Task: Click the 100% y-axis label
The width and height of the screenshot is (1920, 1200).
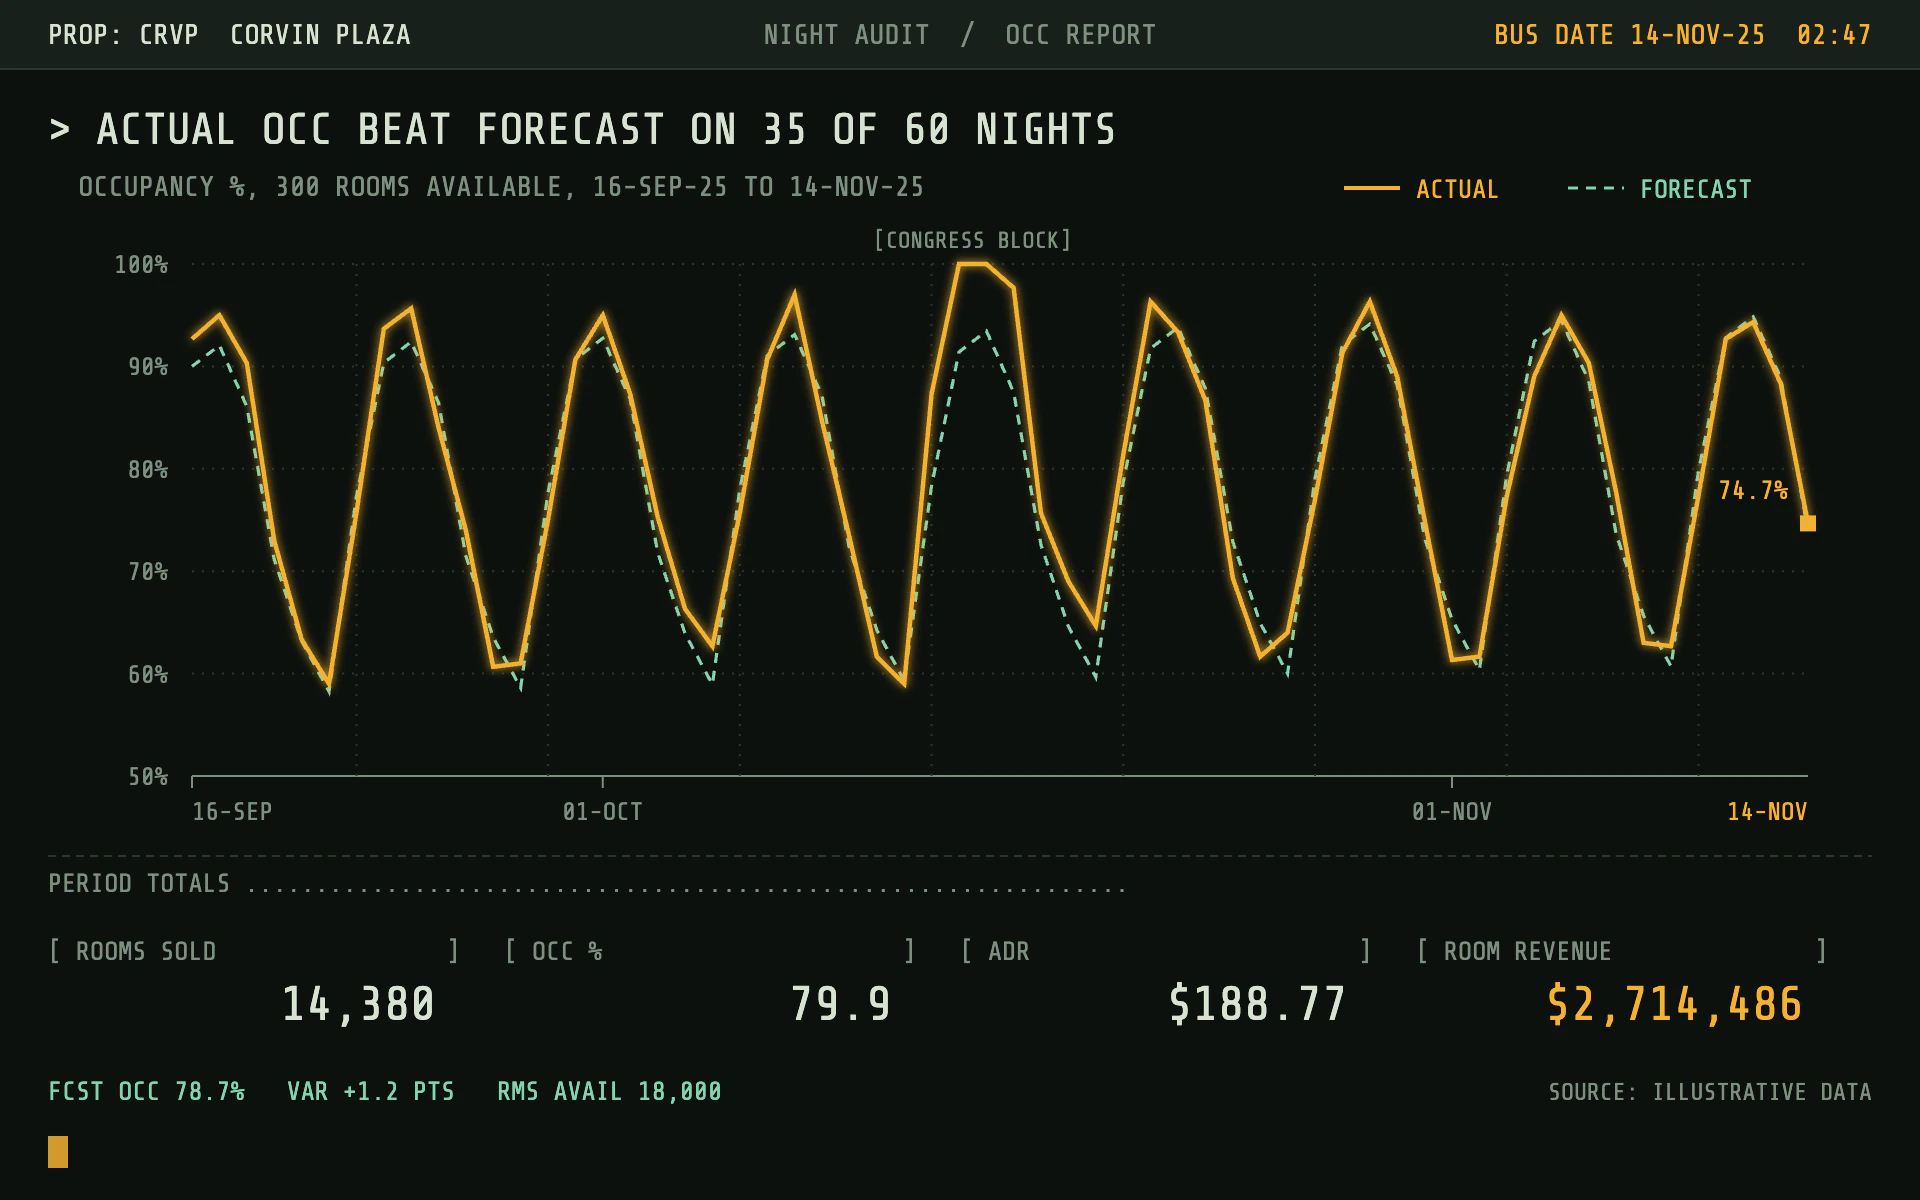Action: click(141, 265)
